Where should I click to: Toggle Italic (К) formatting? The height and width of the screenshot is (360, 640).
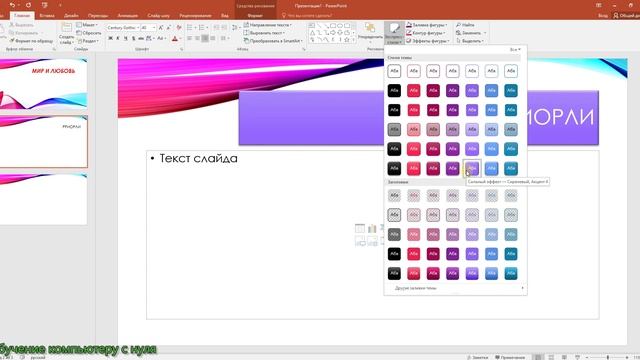pos(118,38)
